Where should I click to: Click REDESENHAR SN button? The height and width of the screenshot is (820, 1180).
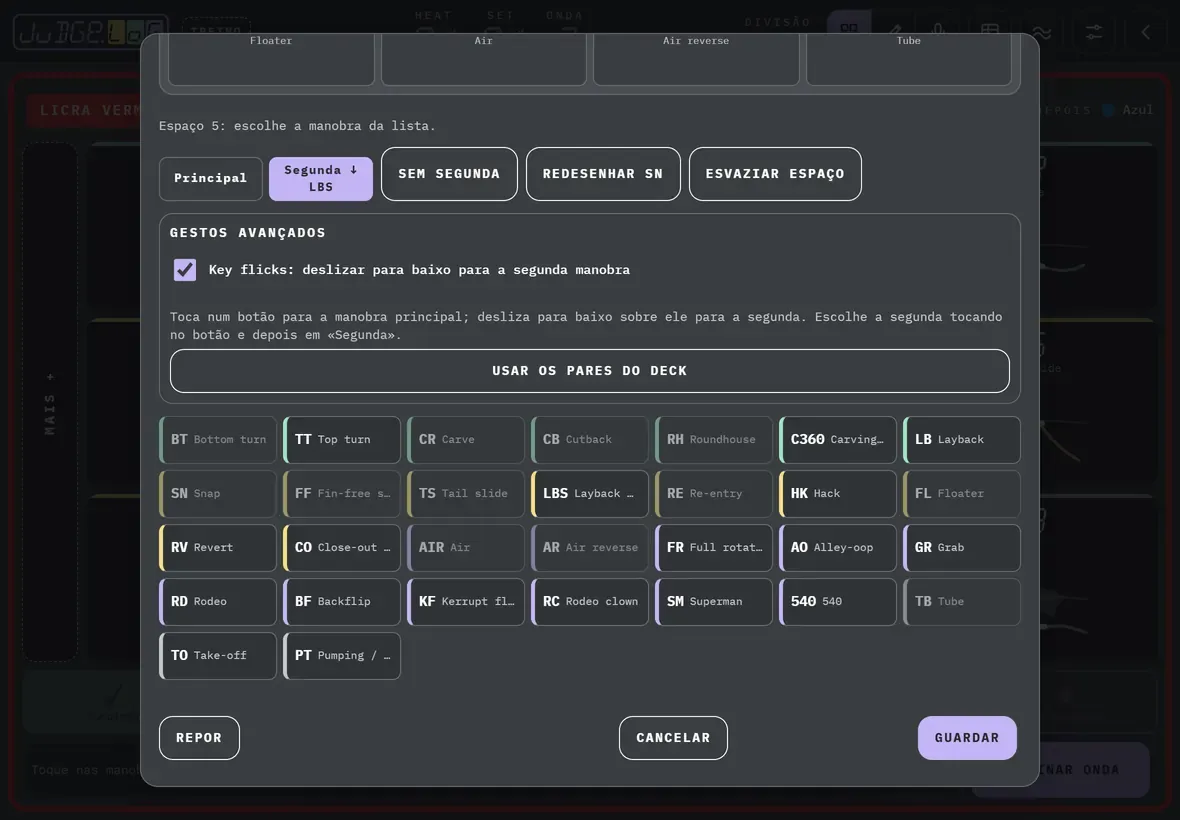(x=603, y=174)
